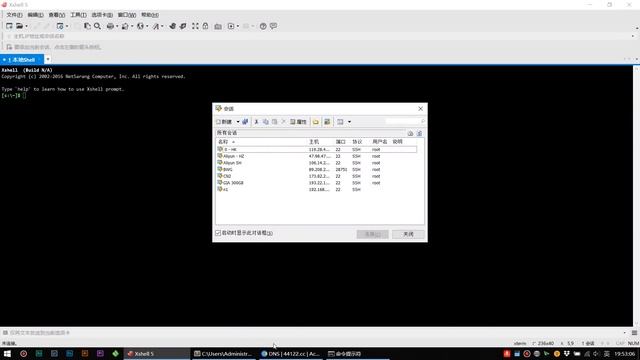Close the Sessions dialog with X
This screenshot has width=640, height=360.
click(x=420, y=109)
